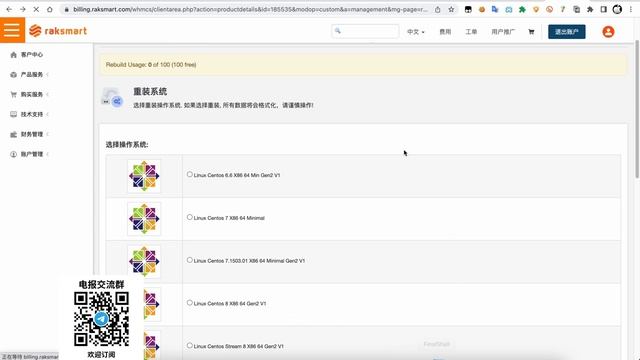Image resolution: width=640 pixels, height=360 pixels.
Task: Click the share icon in address bar
Action: tap(438, 9)
